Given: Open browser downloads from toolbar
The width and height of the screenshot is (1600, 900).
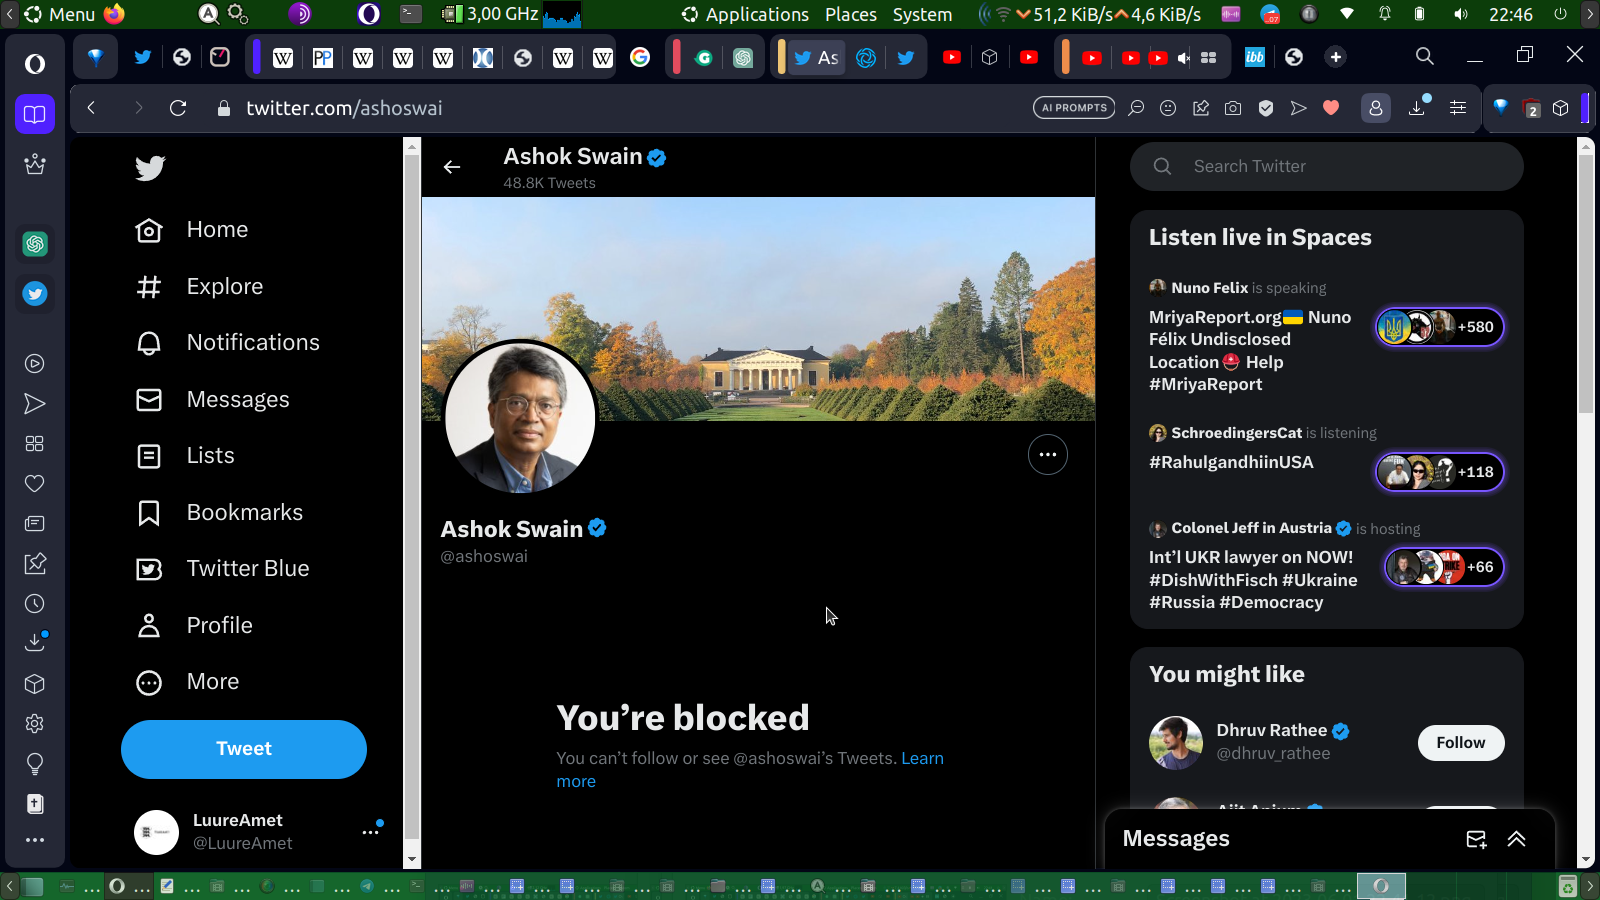Looking at the screenshot, I should tap(1417, 108).
